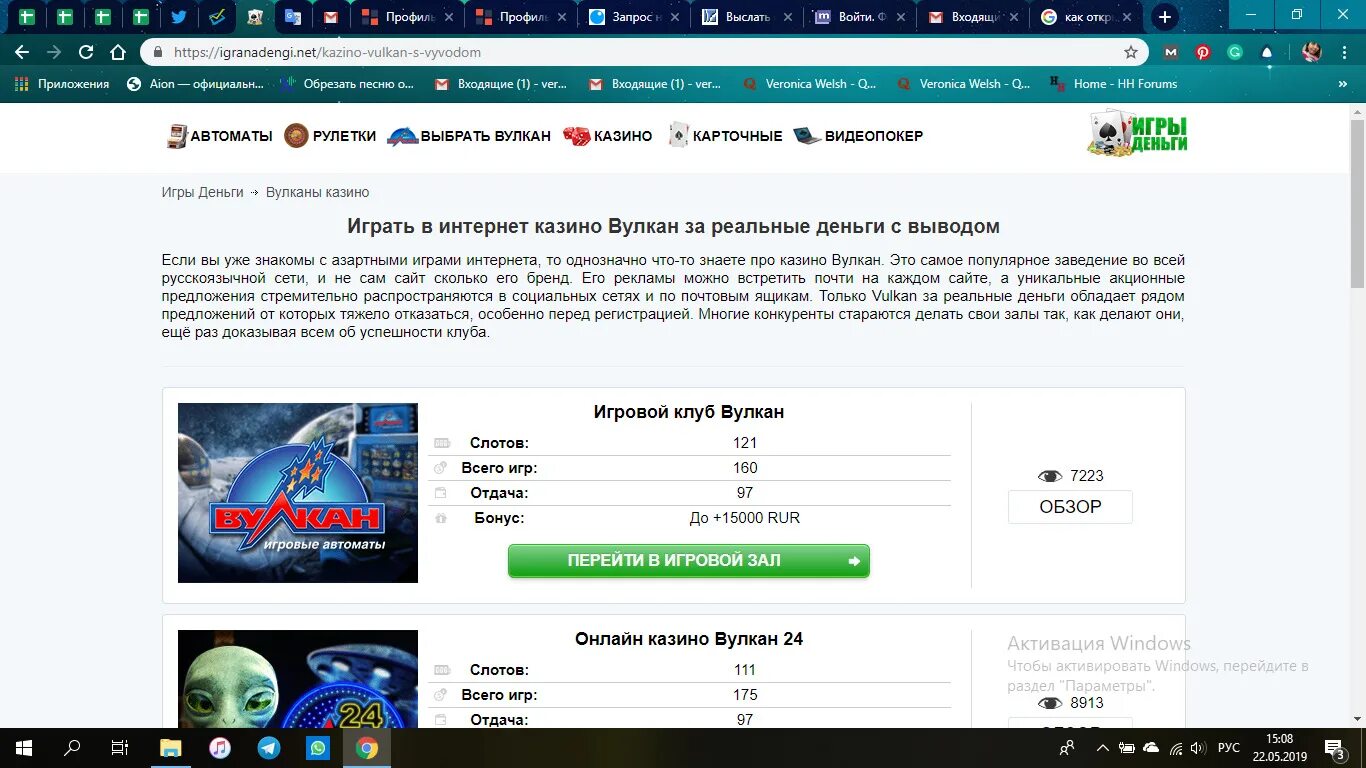Open WhatsApp from the taskbar
Screen dimensions: 1366x768
click(318, 748)
